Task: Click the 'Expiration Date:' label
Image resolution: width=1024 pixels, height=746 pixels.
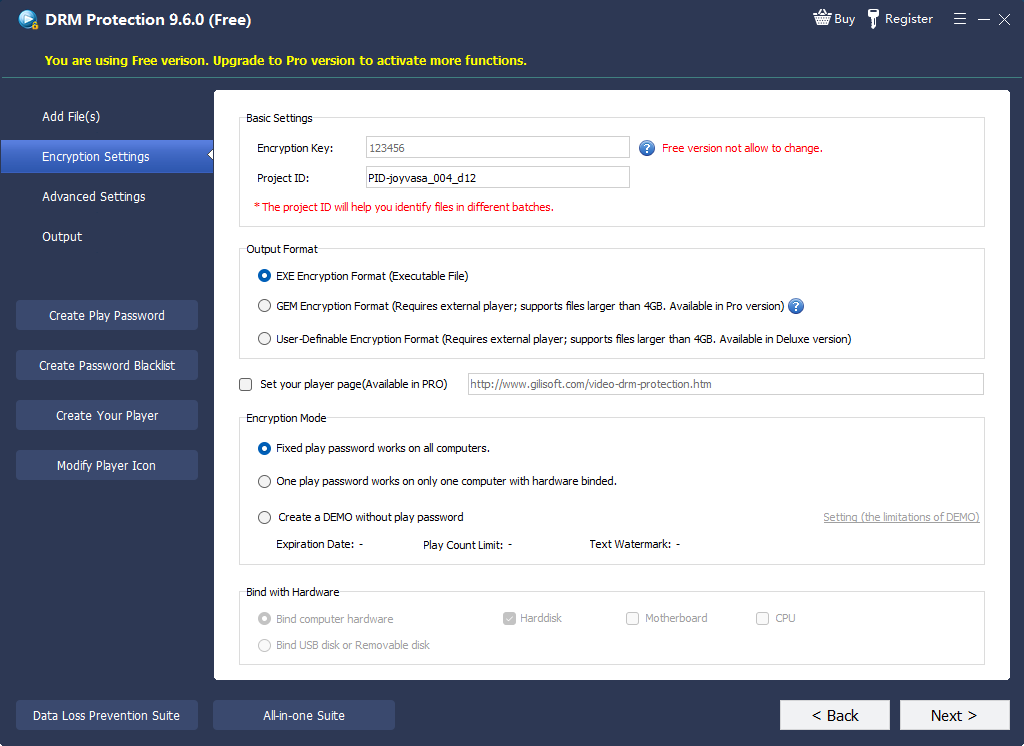Action: pyautogui.click(x=315, y=544)
